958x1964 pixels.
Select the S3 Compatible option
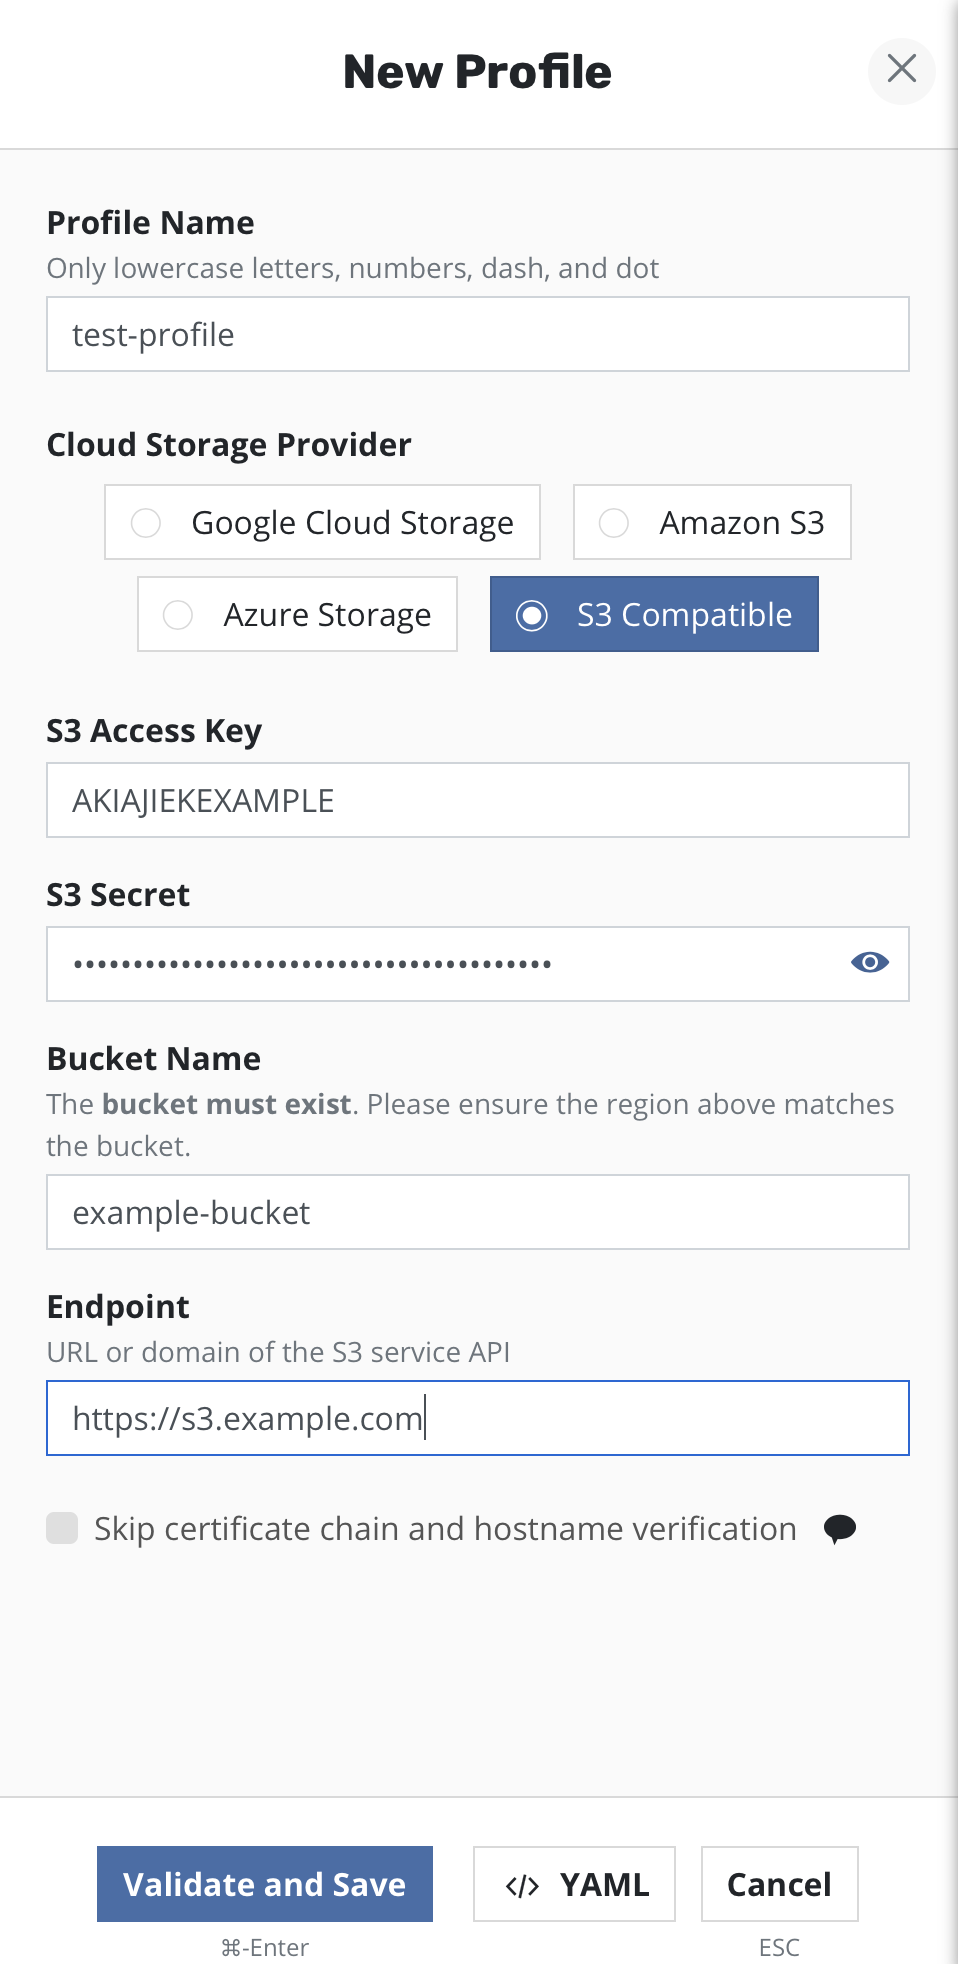[x=654, y=614]
